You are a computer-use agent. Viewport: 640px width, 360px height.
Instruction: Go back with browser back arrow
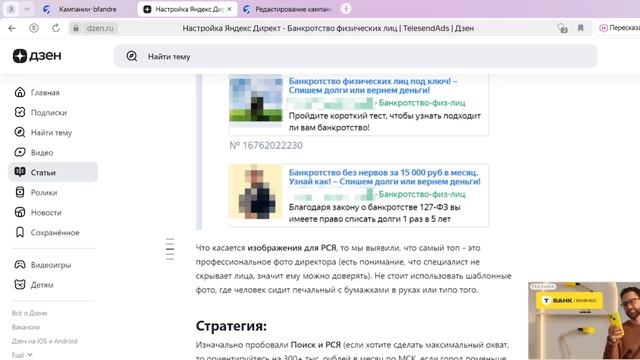tap(12, 28)
